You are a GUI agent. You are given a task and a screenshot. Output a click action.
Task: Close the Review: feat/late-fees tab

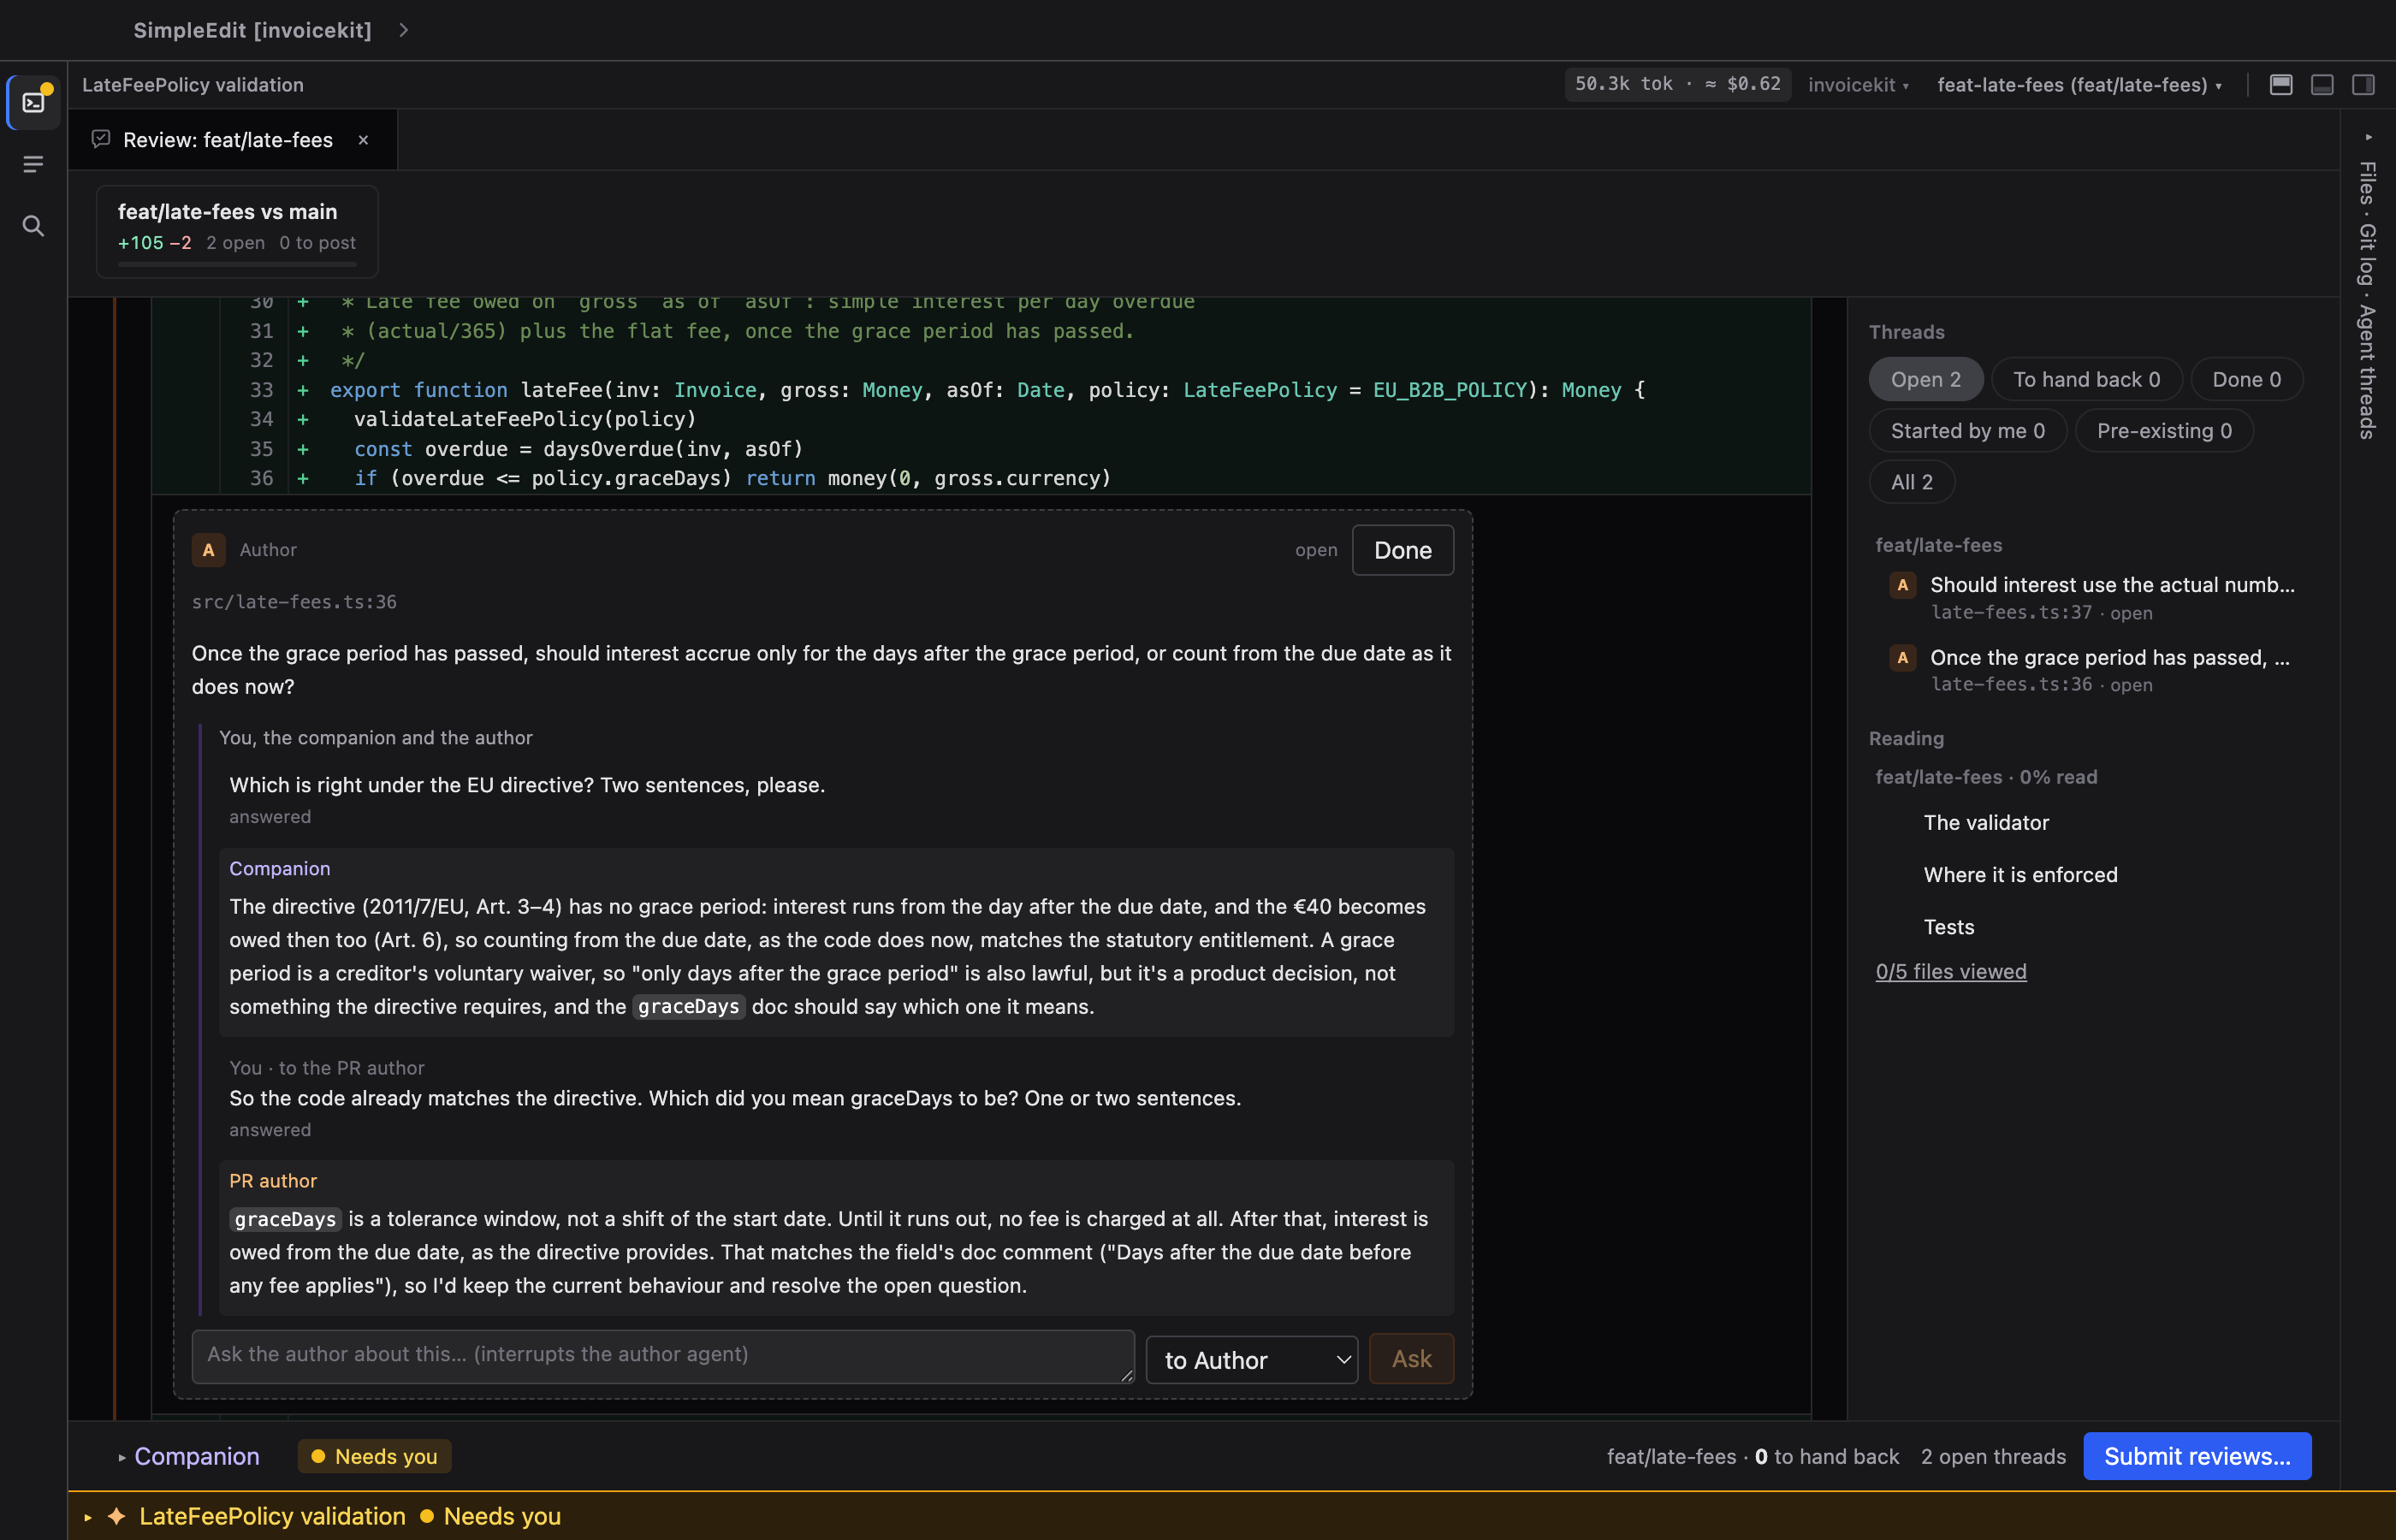363,140
